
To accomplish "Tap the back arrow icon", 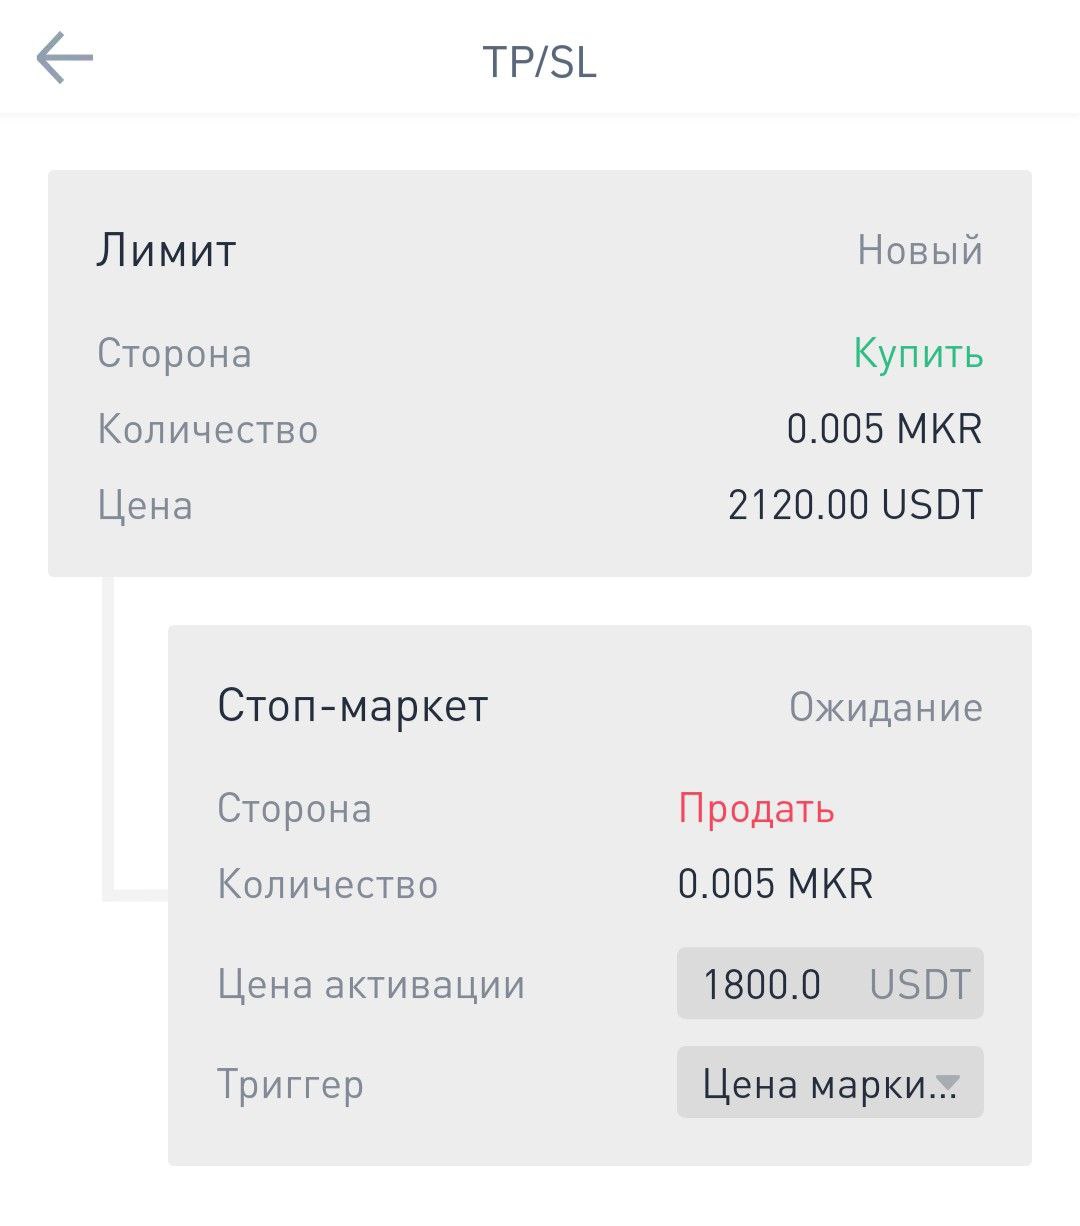I will [x=65, y=58].
